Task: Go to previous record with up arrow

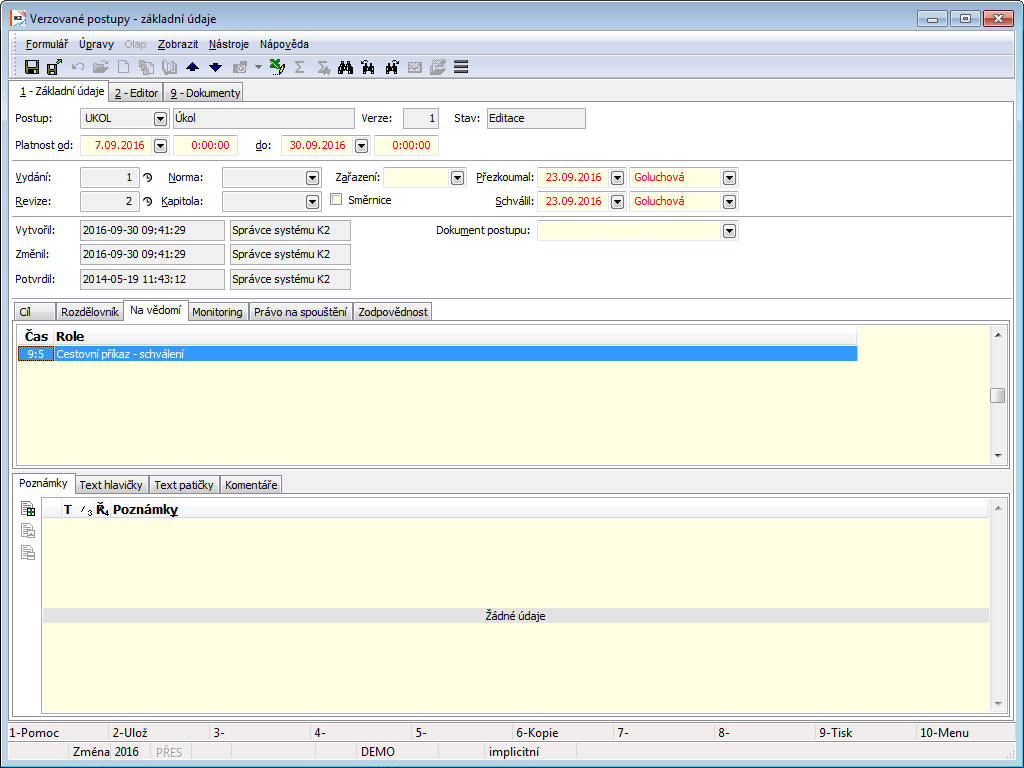Action: (193, 67)
